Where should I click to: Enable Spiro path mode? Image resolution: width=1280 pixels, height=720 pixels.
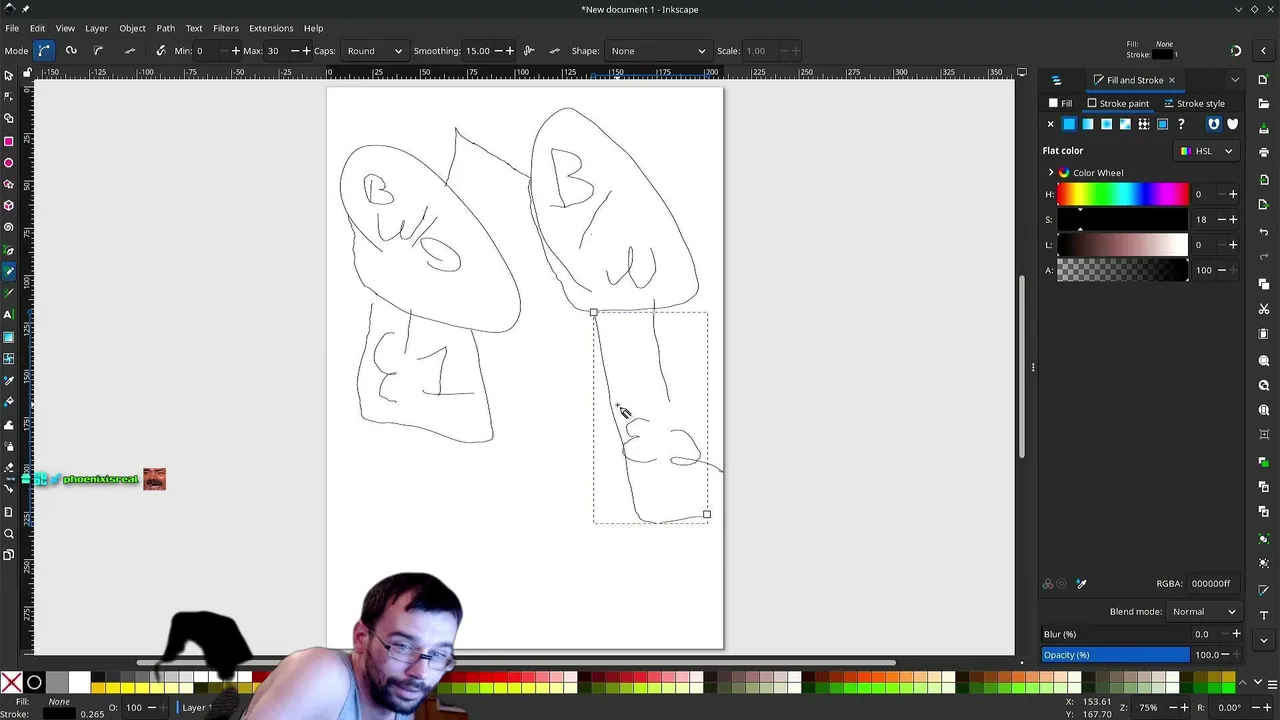tap(71, 51)
